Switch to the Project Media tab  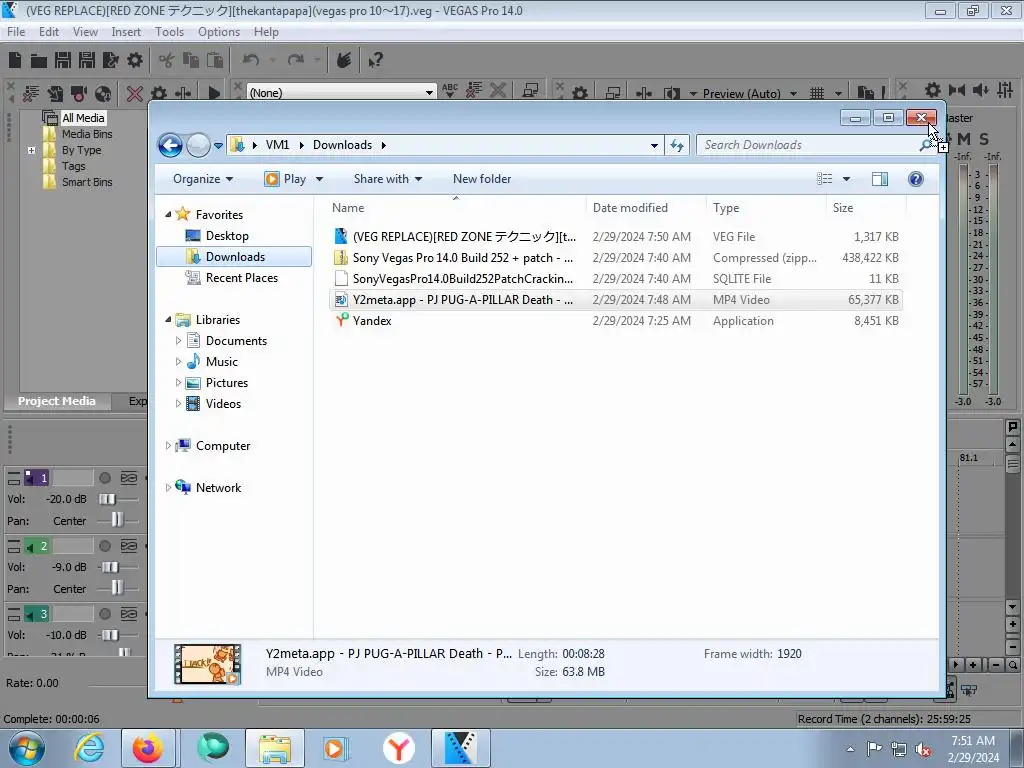pyautogui.click(x=57, y=401)
